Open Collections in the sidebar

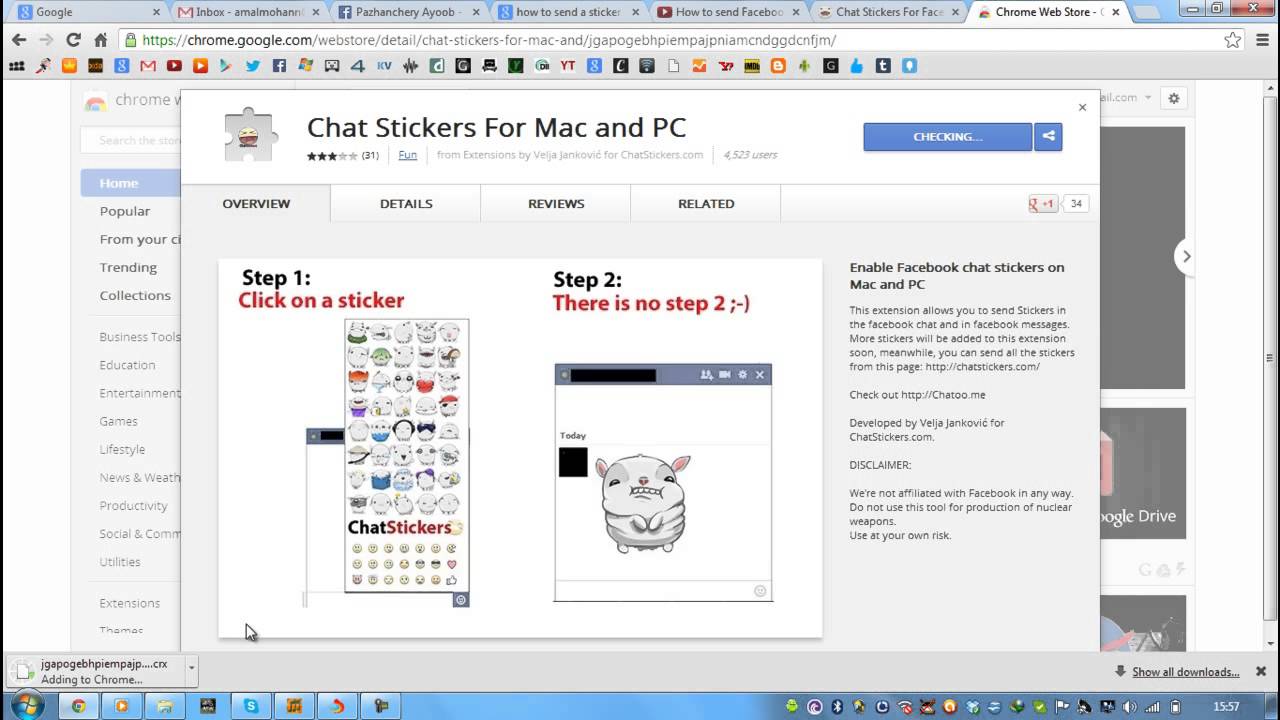[x=135, y=295]
